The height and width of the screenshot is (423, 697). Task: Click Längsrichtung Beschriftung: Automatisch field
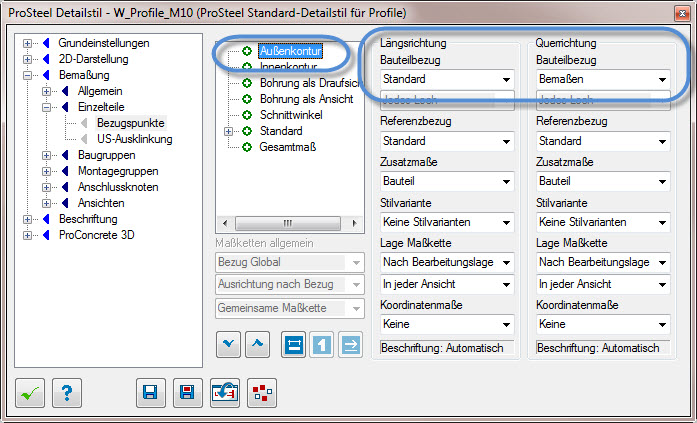click(447, 348)
